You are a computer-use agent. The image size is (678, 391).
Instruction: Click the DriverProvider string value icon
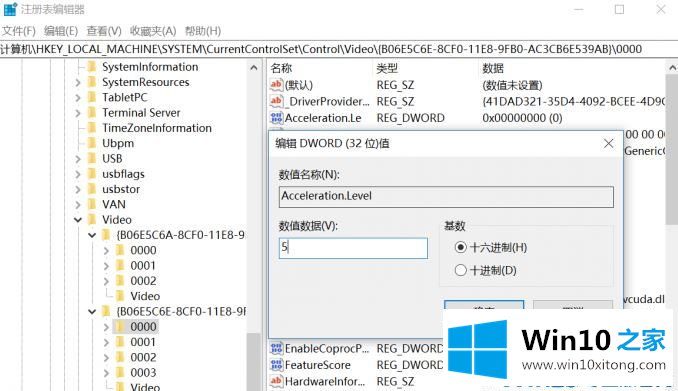click(276, 101)
